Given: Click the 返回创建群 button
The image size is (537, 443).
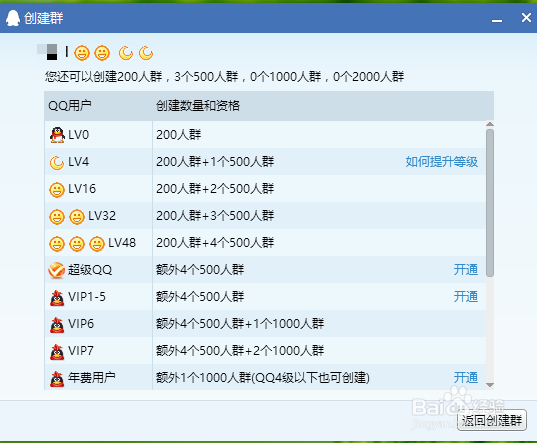Looking at the screenshot, I should coord(491,420).
